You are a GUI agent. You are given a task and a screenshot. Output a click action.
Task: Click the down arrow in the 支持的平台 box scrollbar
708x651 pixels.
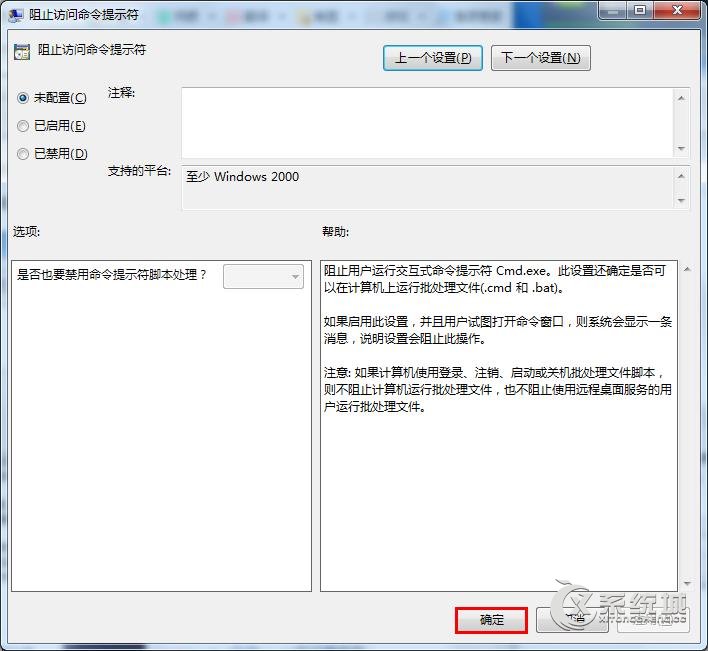tap(681, 200)
